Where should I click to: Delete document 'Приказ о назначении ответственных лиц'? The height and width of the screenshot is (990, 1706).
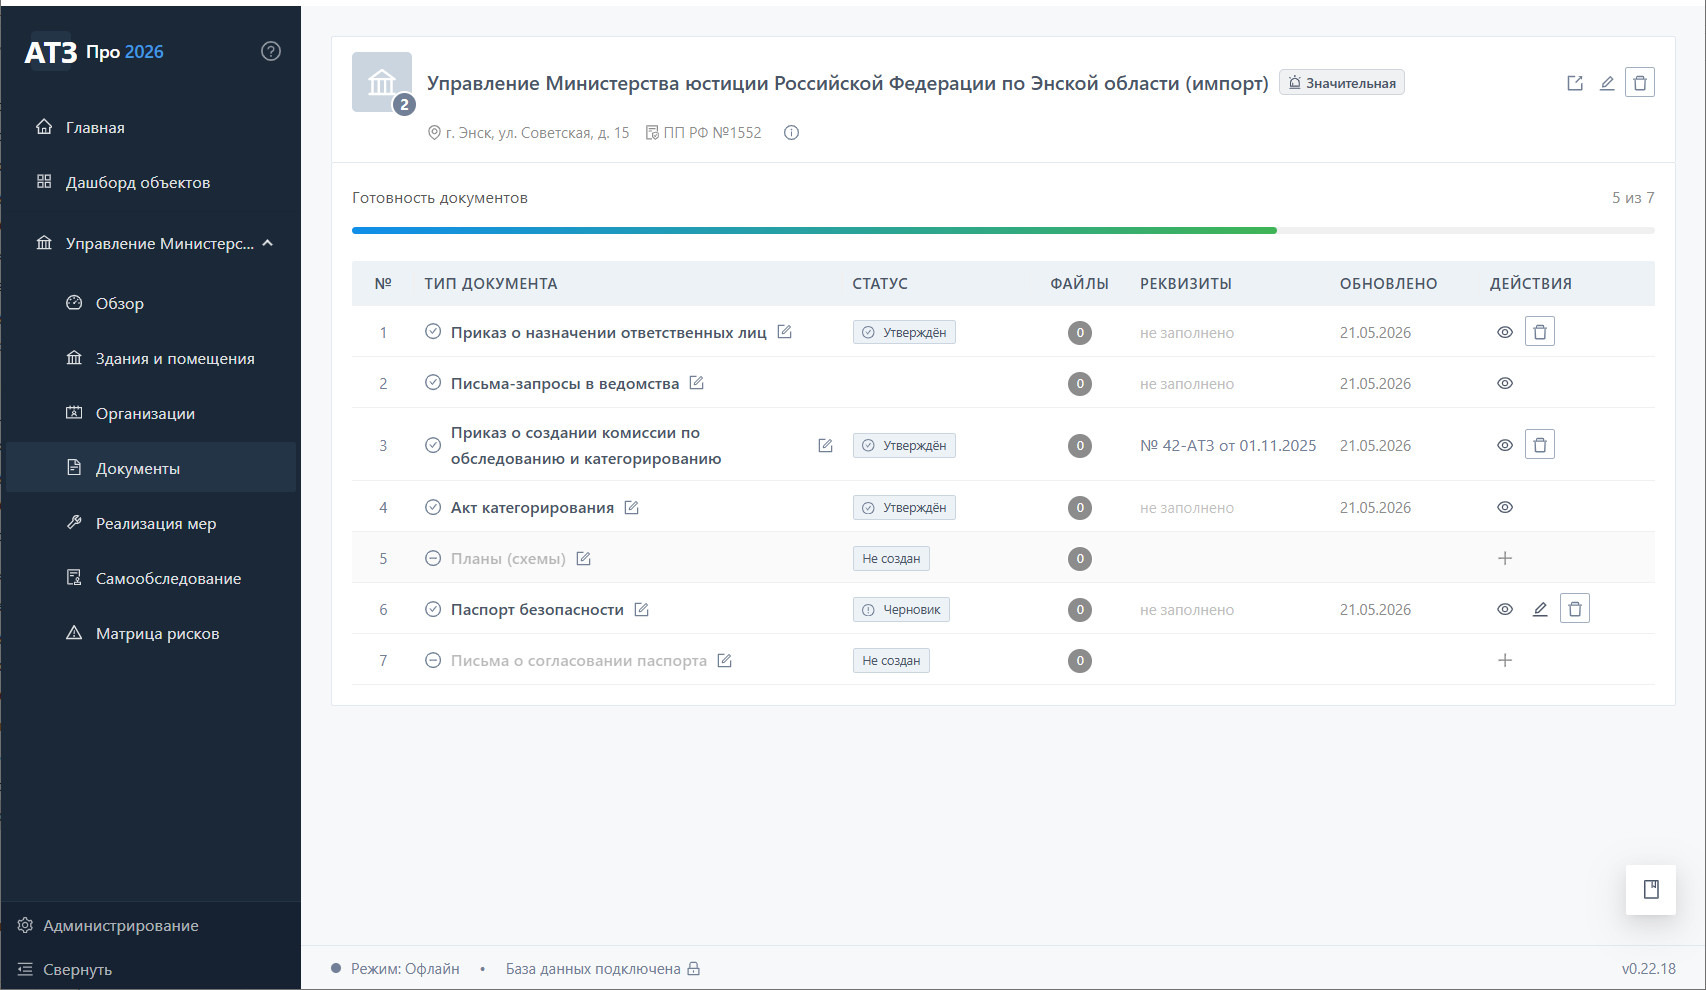pyautogui.click(x=1540, y=332)
